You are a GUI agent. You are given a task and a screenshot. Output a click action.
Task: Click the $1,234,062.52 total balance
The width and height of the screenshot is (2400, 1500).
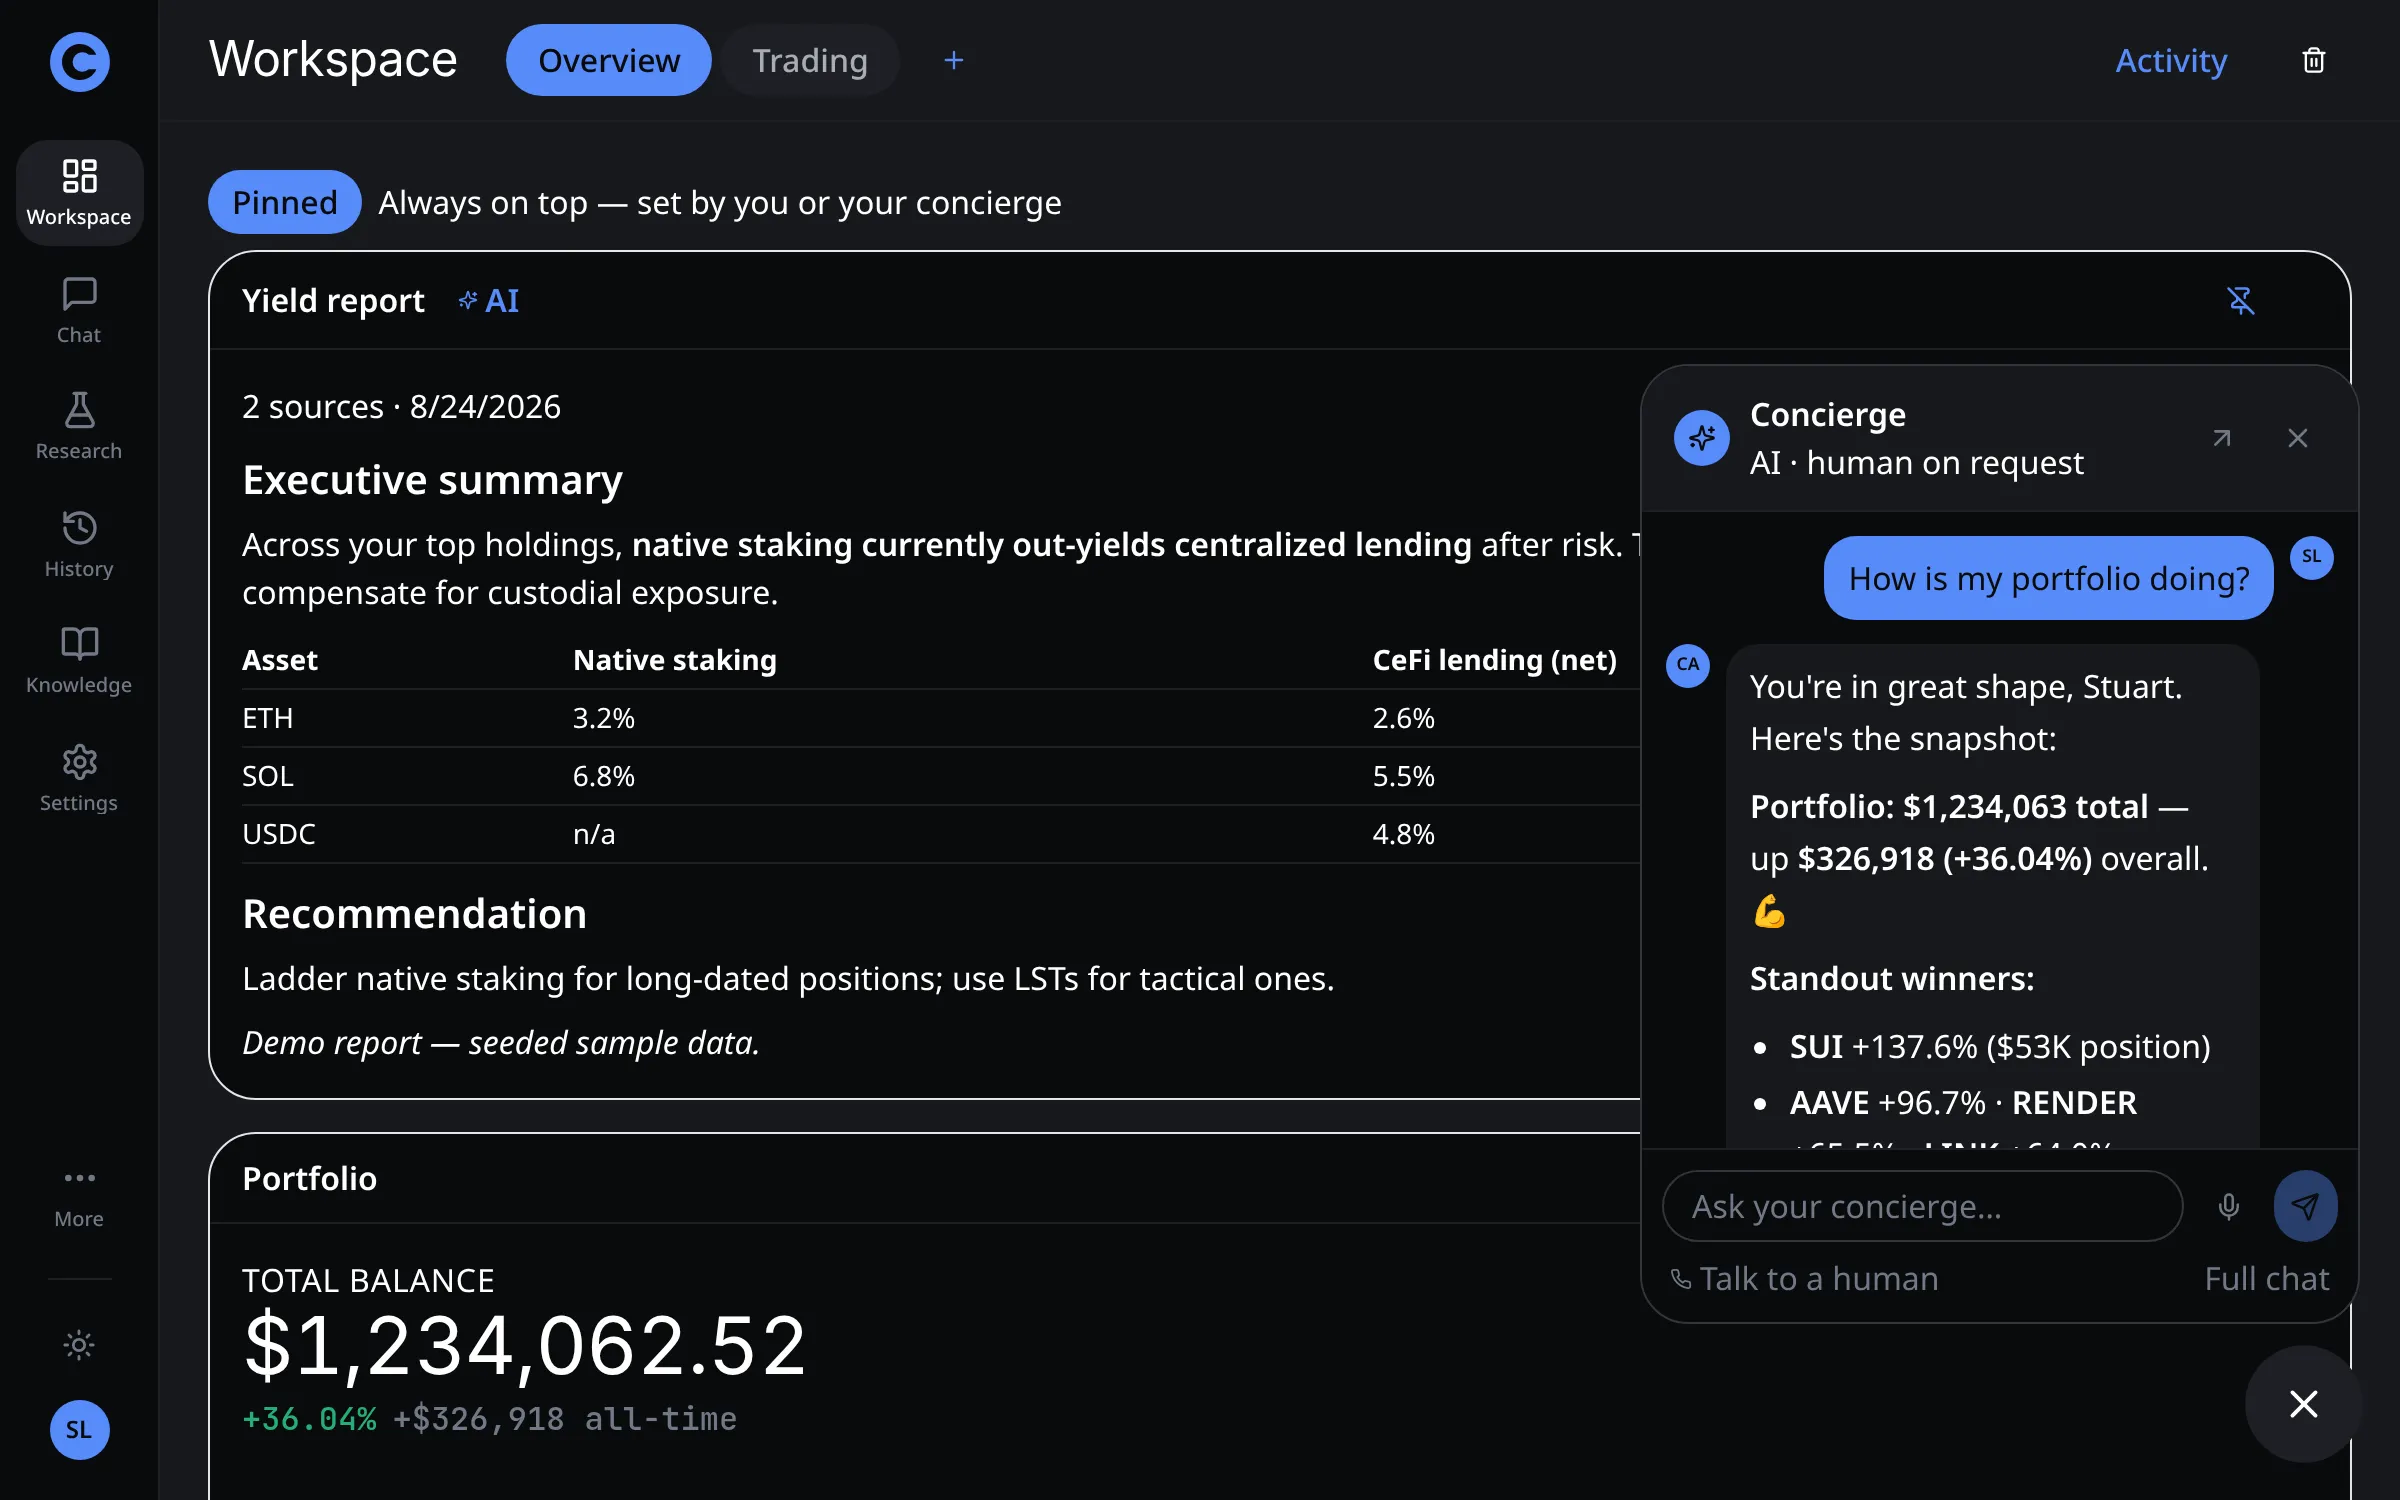click(x=525, y=1345)
